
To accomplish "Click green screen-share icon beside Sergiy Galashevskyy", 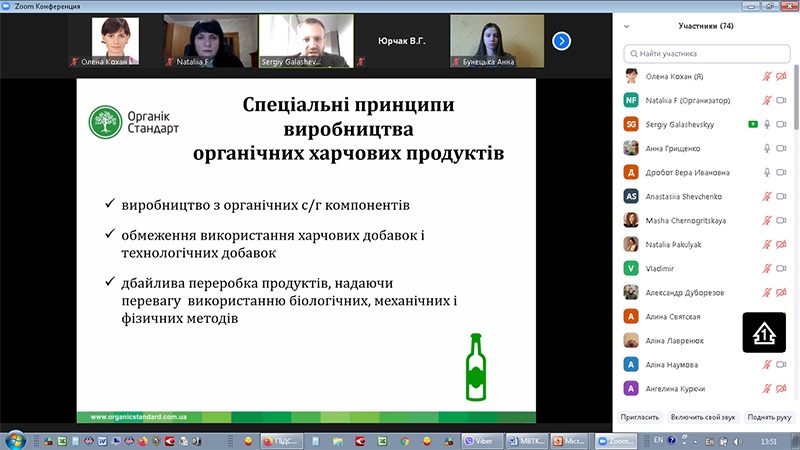I will click(x=753, y=124).
